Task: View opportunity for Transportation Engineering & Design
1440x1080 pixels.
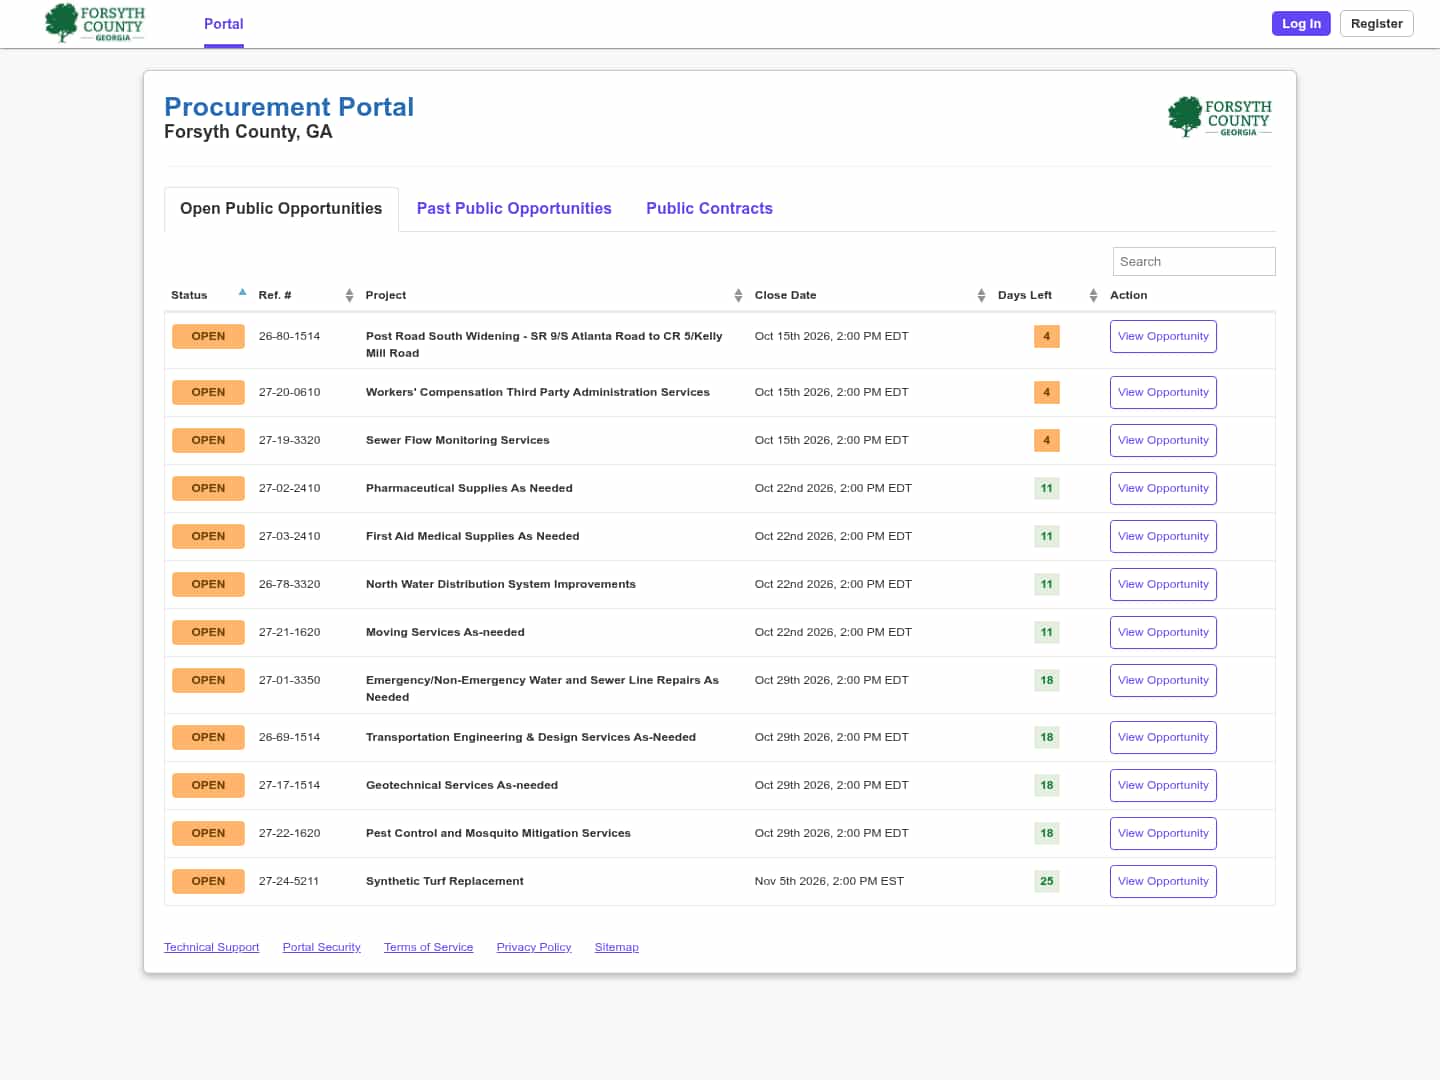Action: [x=1163, y=738]
